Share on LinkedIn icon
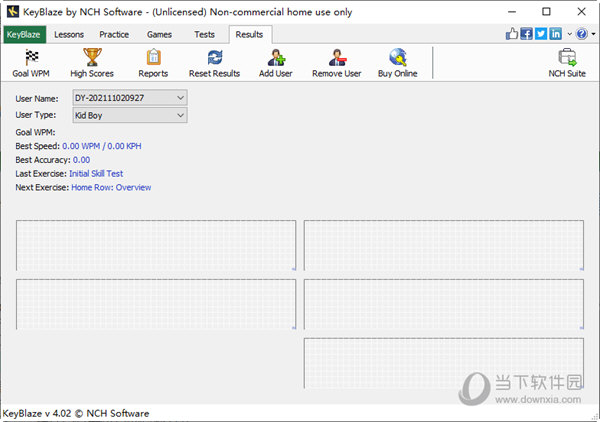600x422 pixels. pos(555,34)
